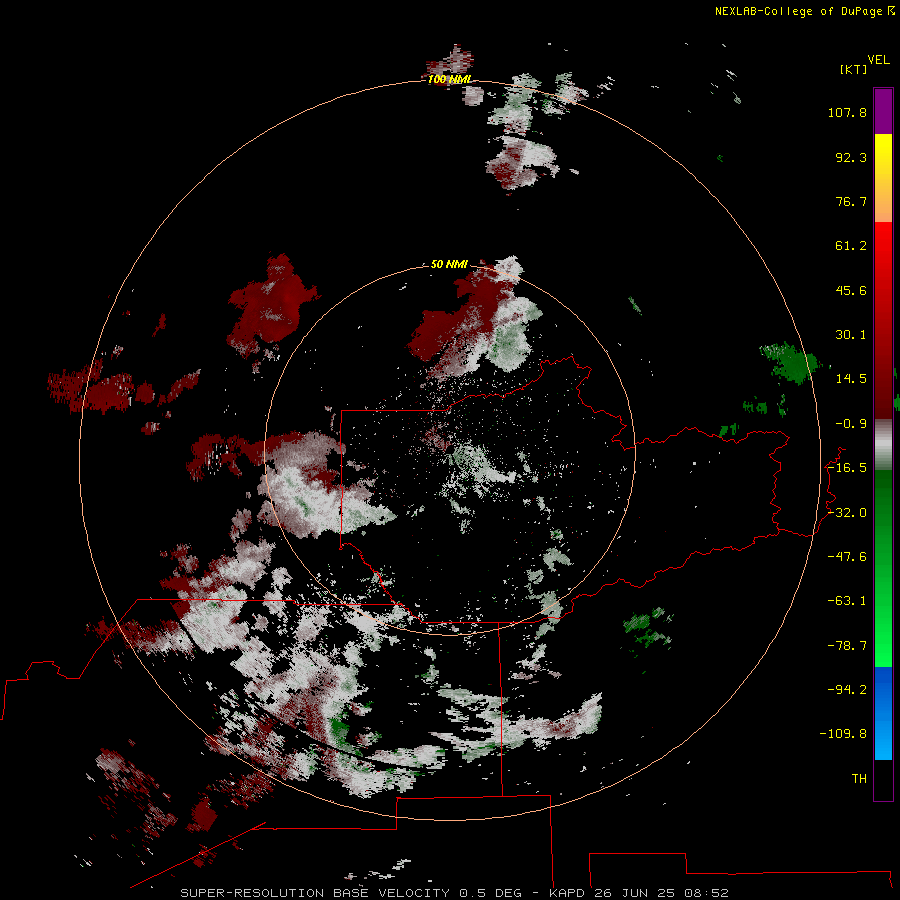Click the -47.6 velocity scale value
The width and height of the screenshot is (900, 900).
[847, 557]
